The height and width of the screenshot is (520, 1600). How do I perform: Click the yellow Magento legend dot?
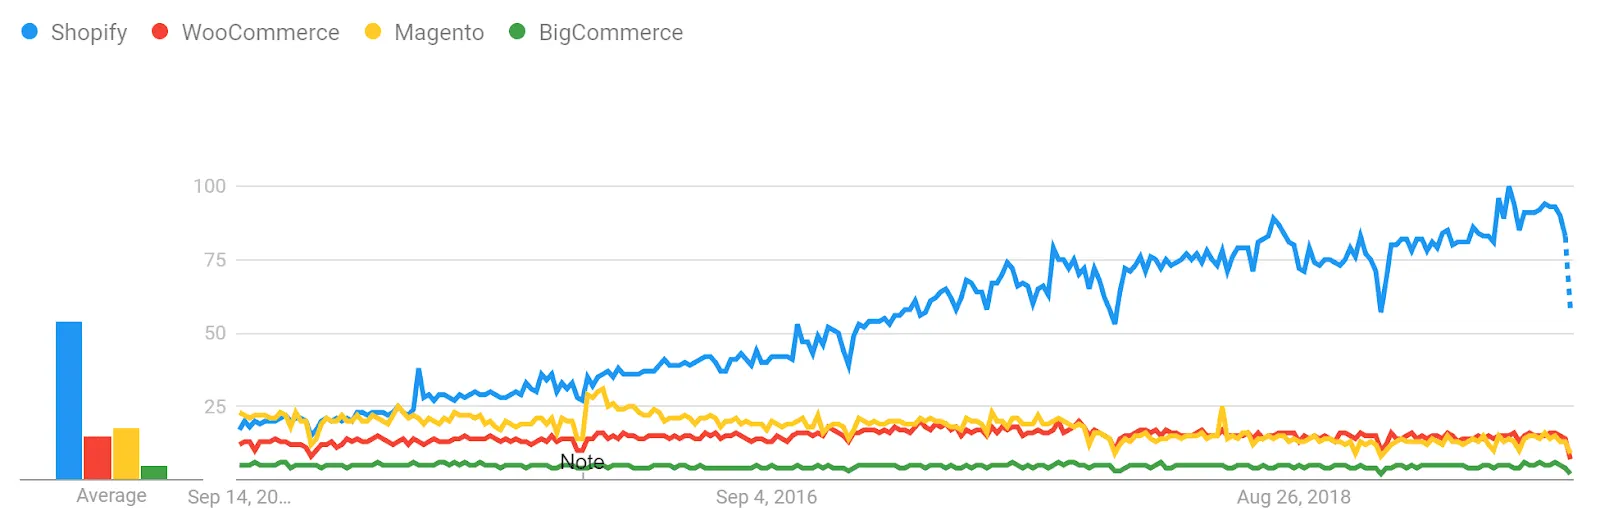point(373,32)
